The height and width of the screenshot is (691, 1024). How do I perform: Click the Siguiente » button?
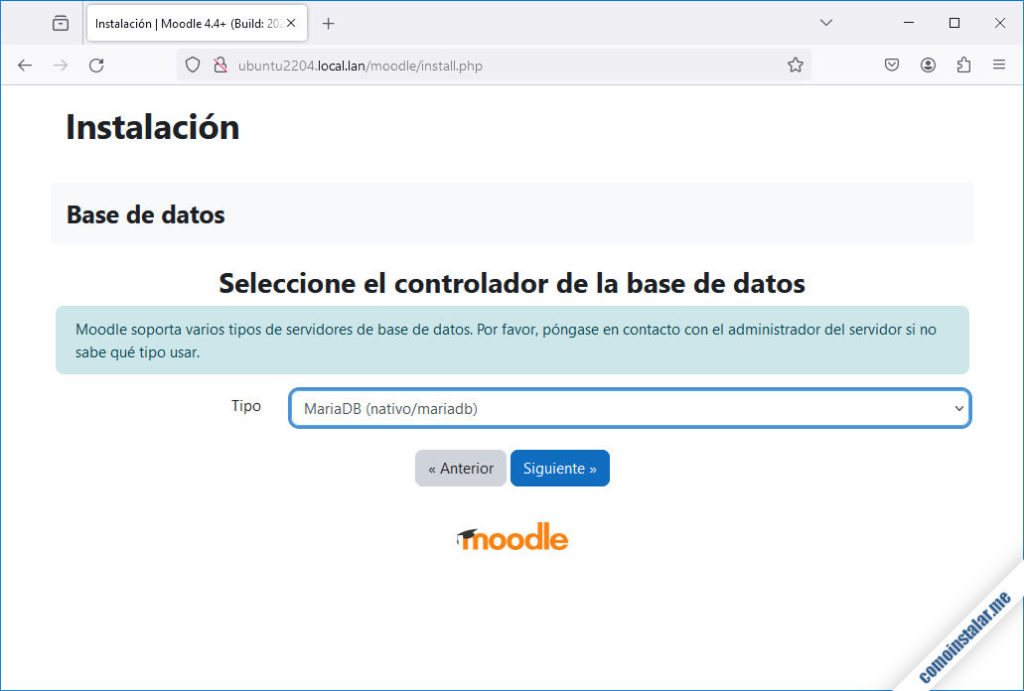point(559,468)
